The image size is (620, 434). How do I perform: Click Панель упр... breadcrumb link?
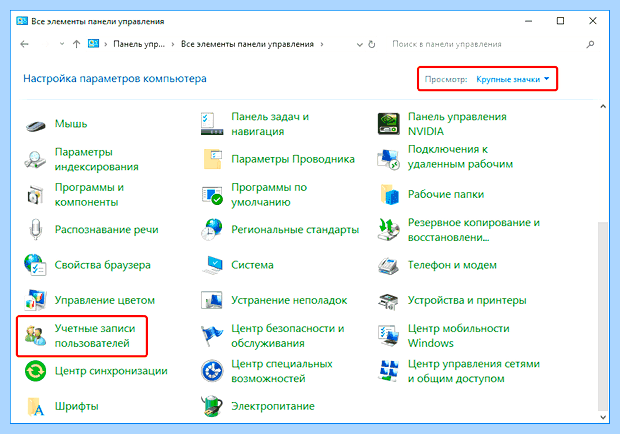tap(139, 44)
